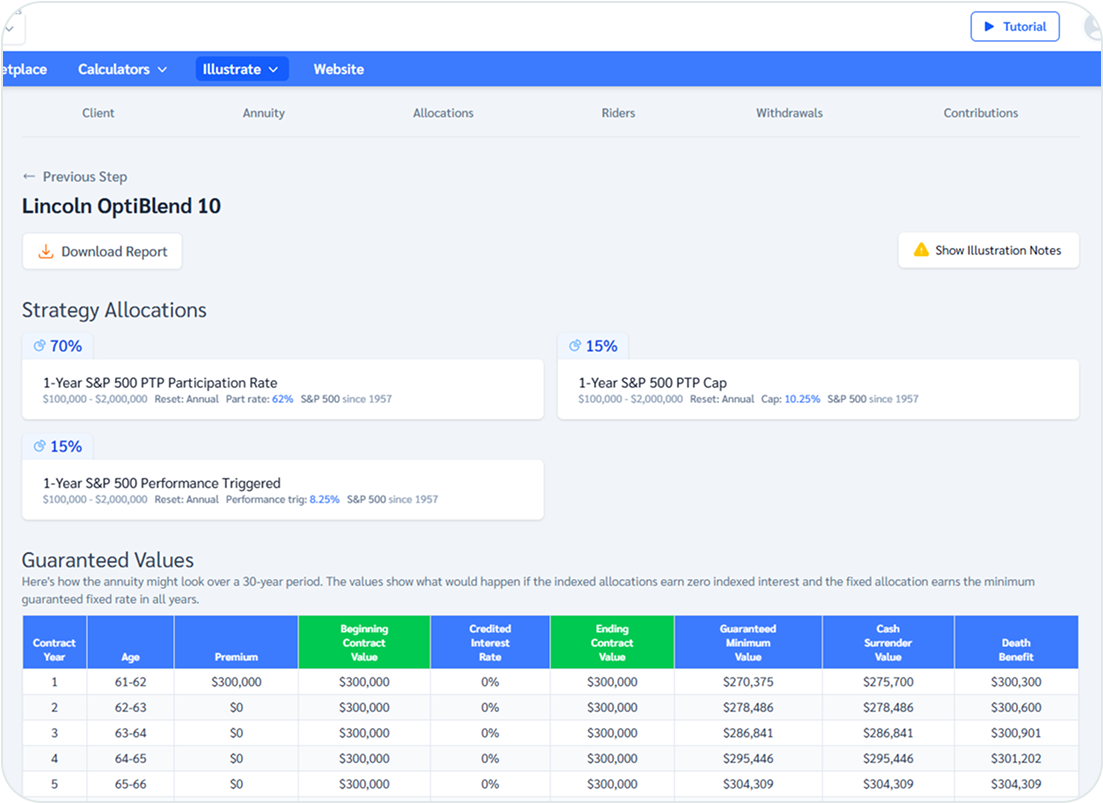The height and width of the screenshot is (803, 1103).
Task: Open the Calculators menu
Action: click(x=122, y=69)
